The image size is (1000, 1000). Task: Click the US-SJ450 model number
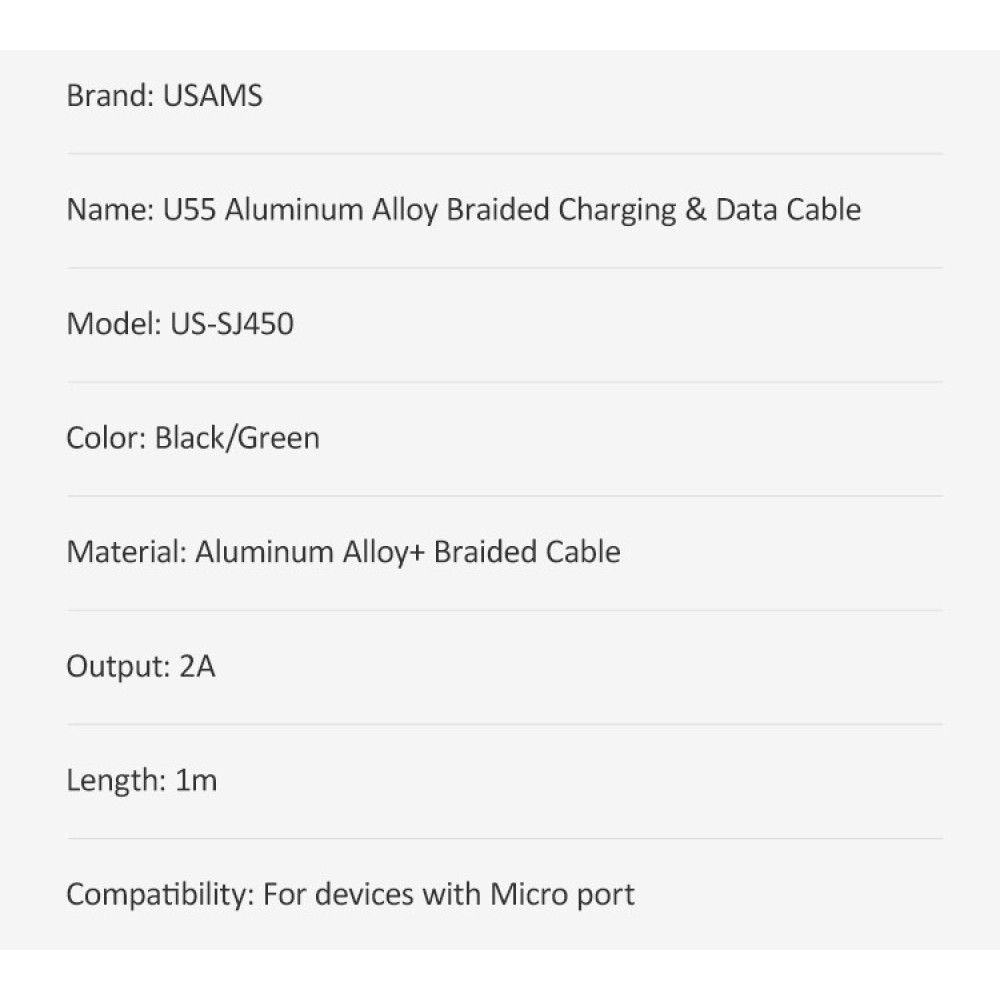[226, 324]
